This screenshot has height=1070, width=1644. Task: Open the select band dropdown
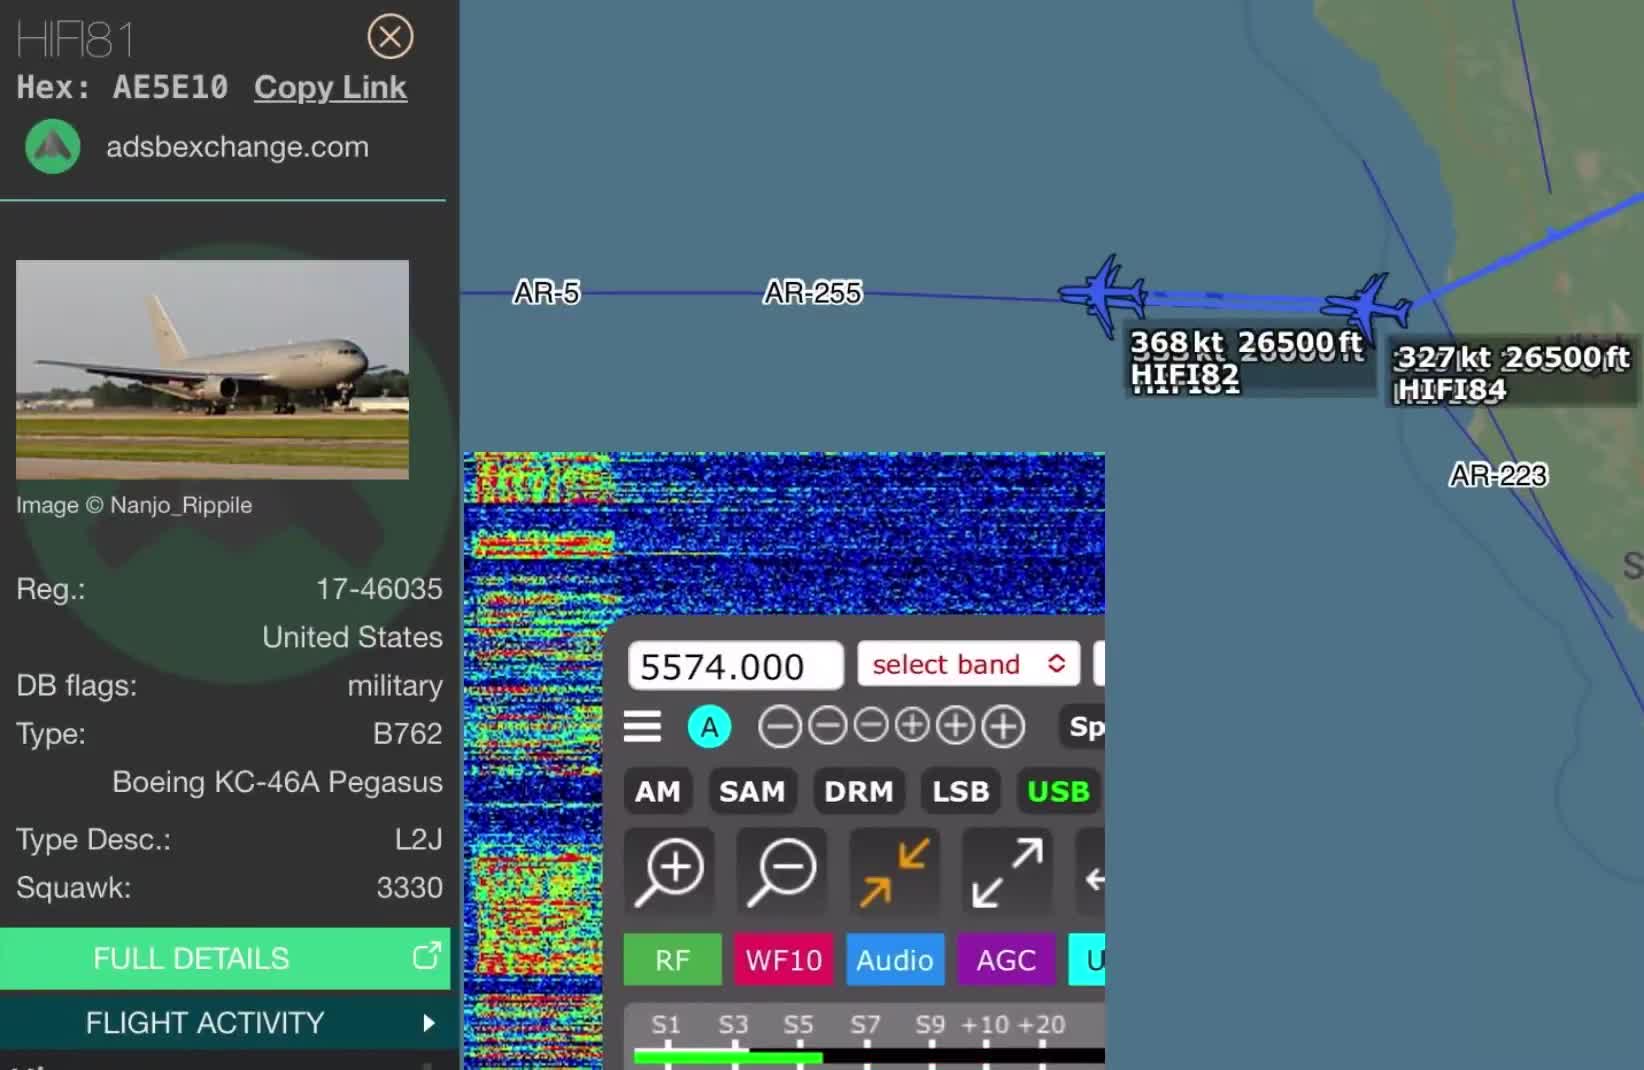click(x=966, y=663)
